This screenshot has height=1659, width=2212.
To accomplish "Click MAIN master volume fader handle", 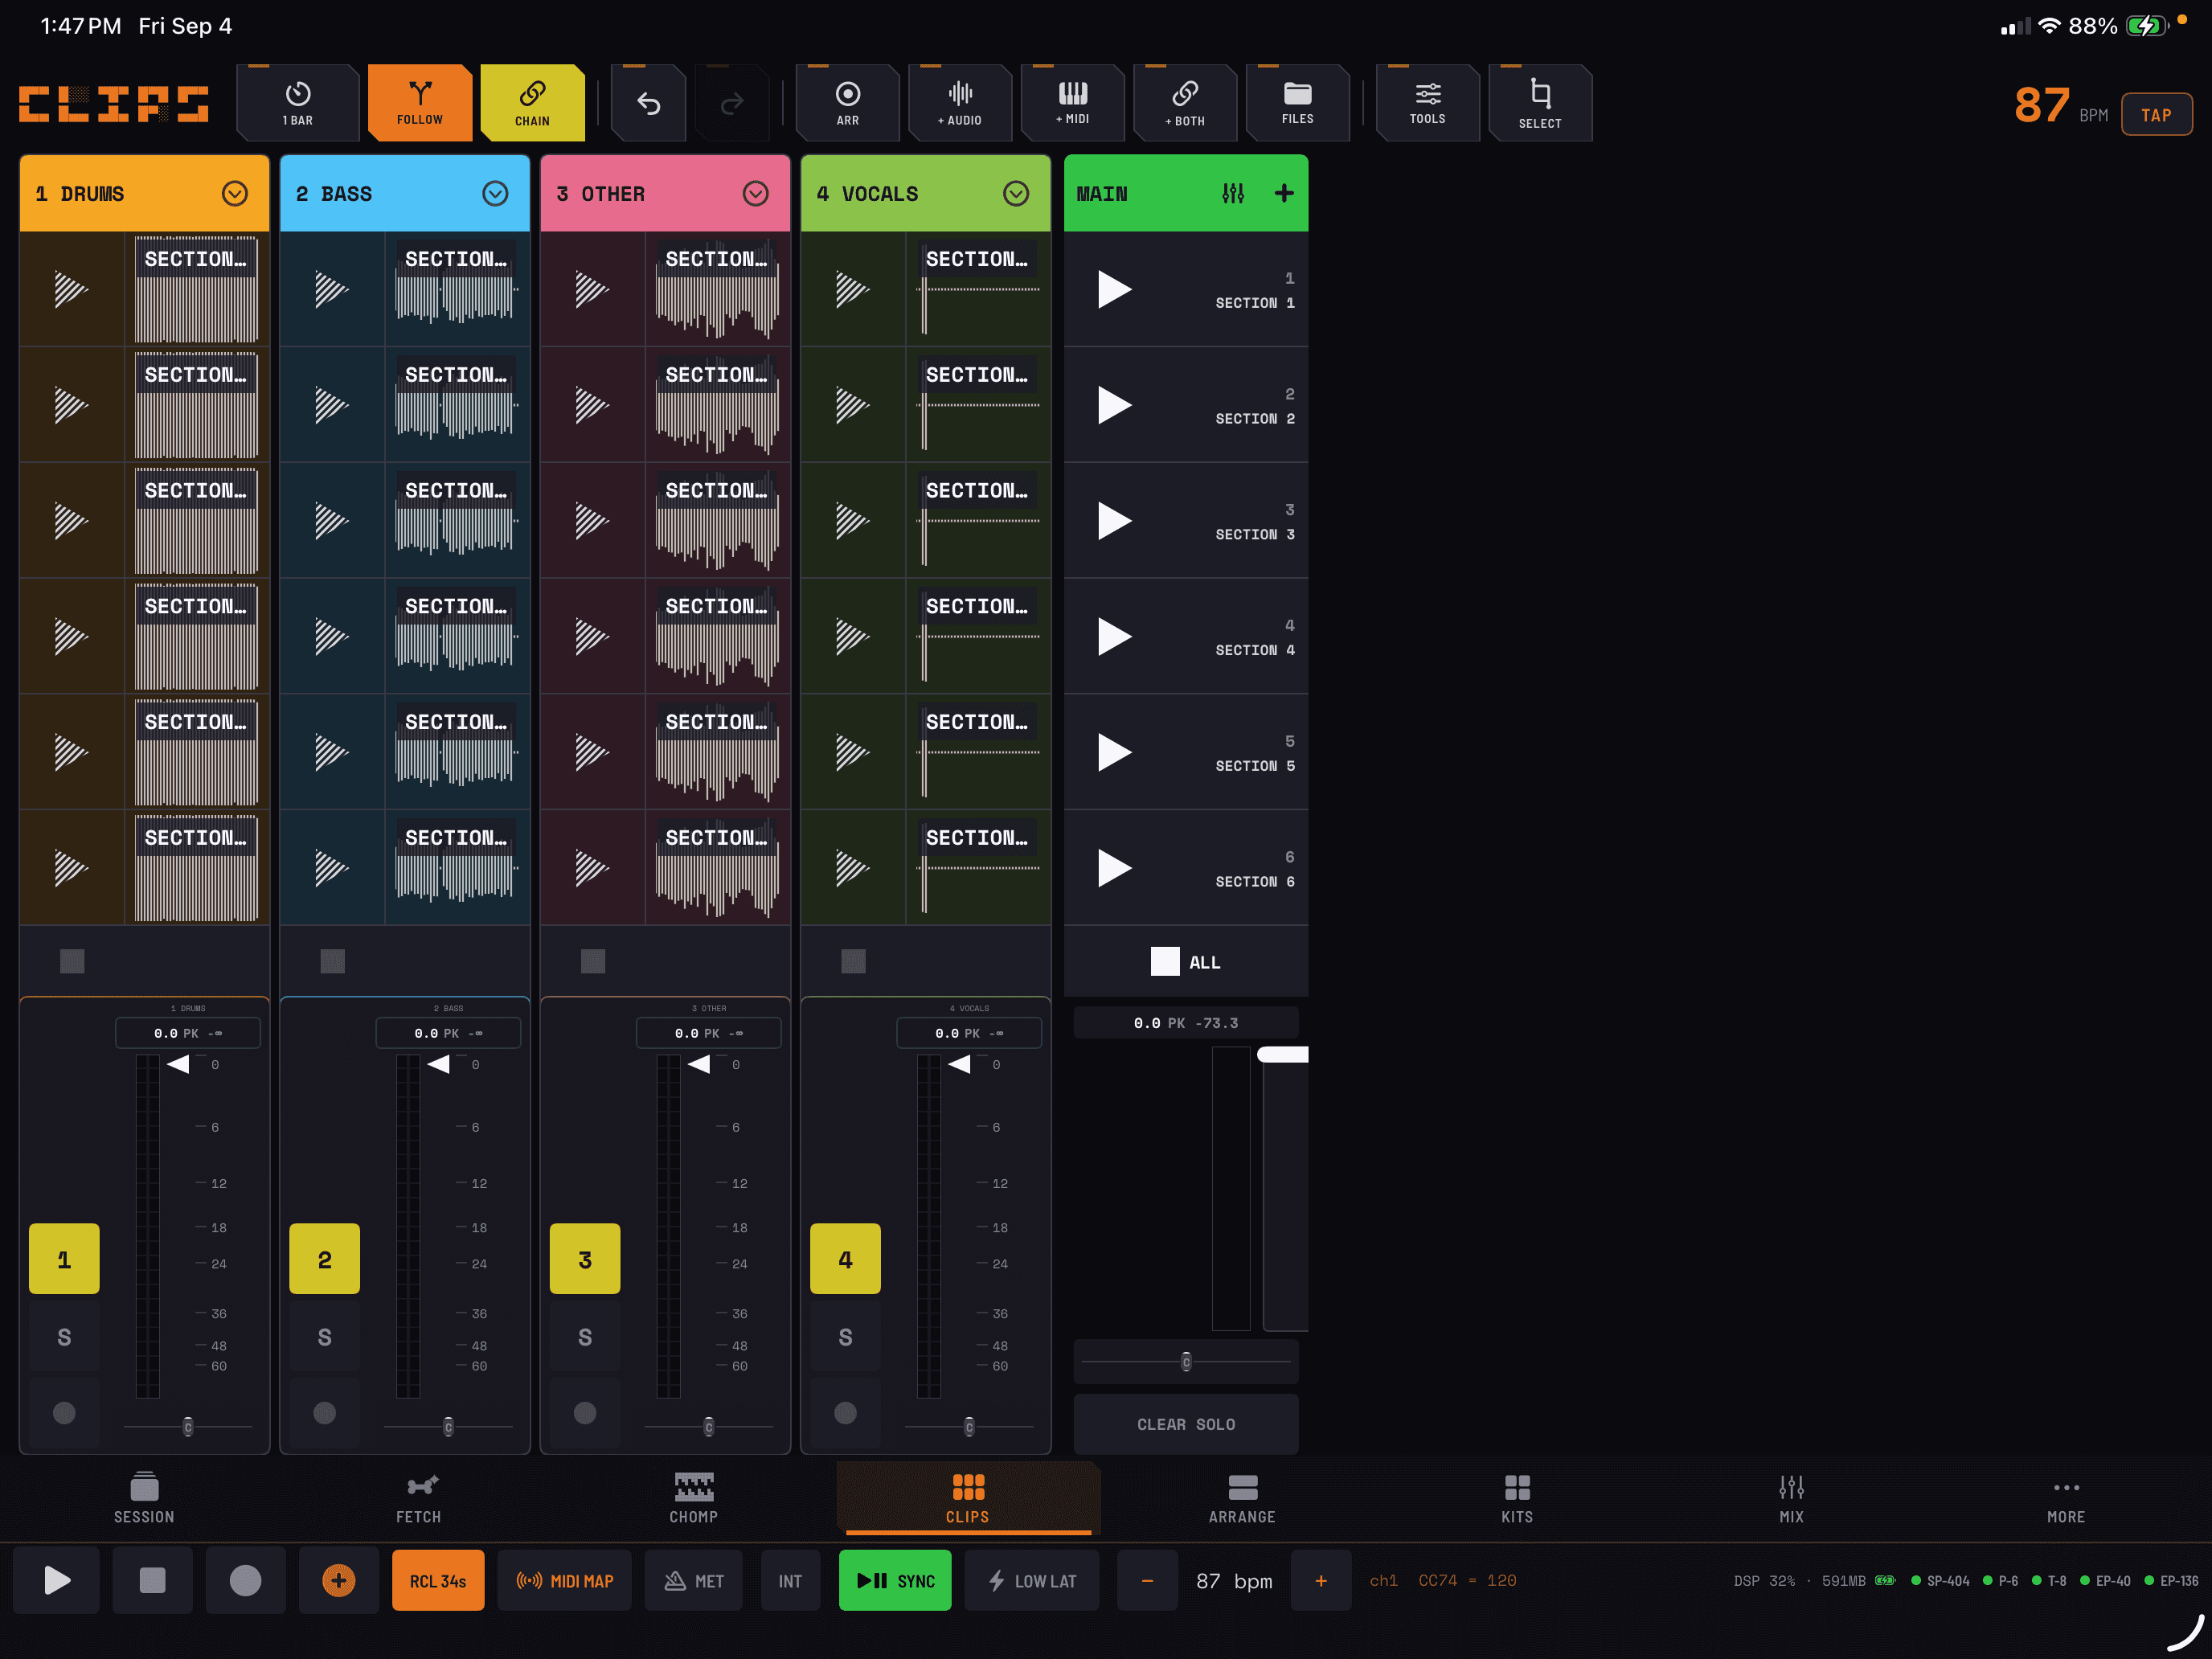I will point(1283,1055).
